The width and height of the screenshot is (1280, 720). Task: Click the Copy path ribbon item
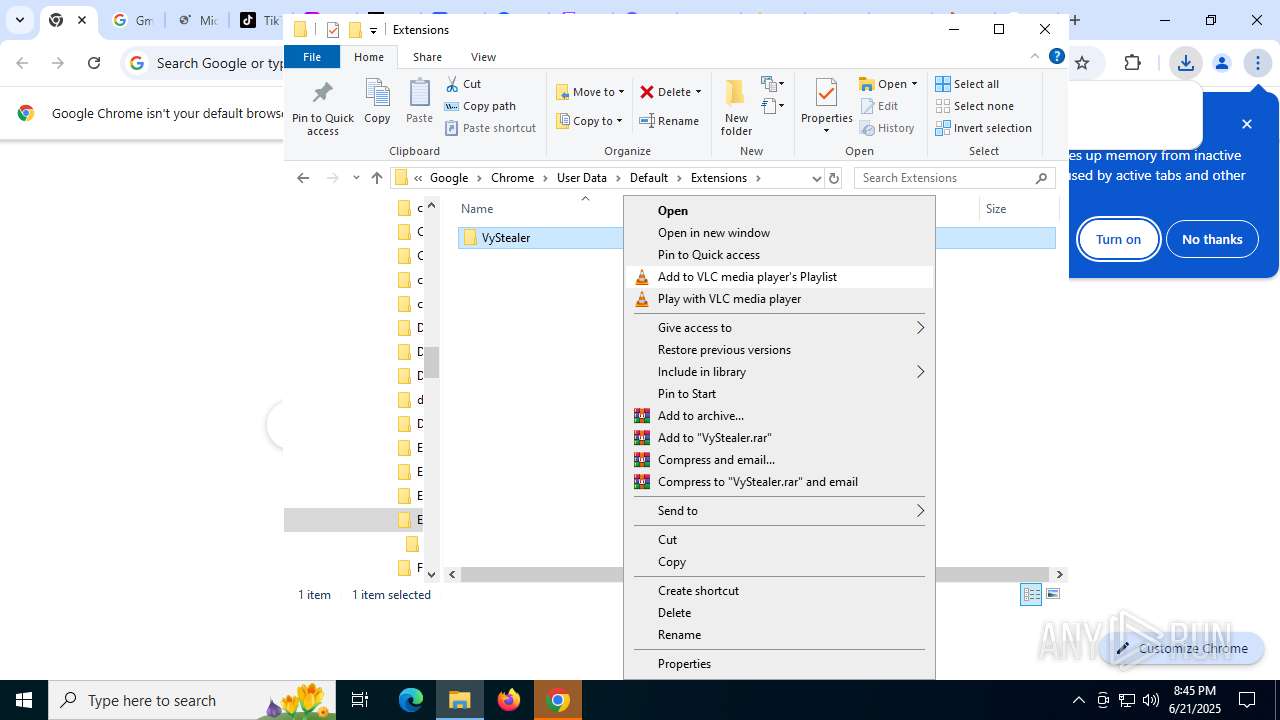(480, 106)
